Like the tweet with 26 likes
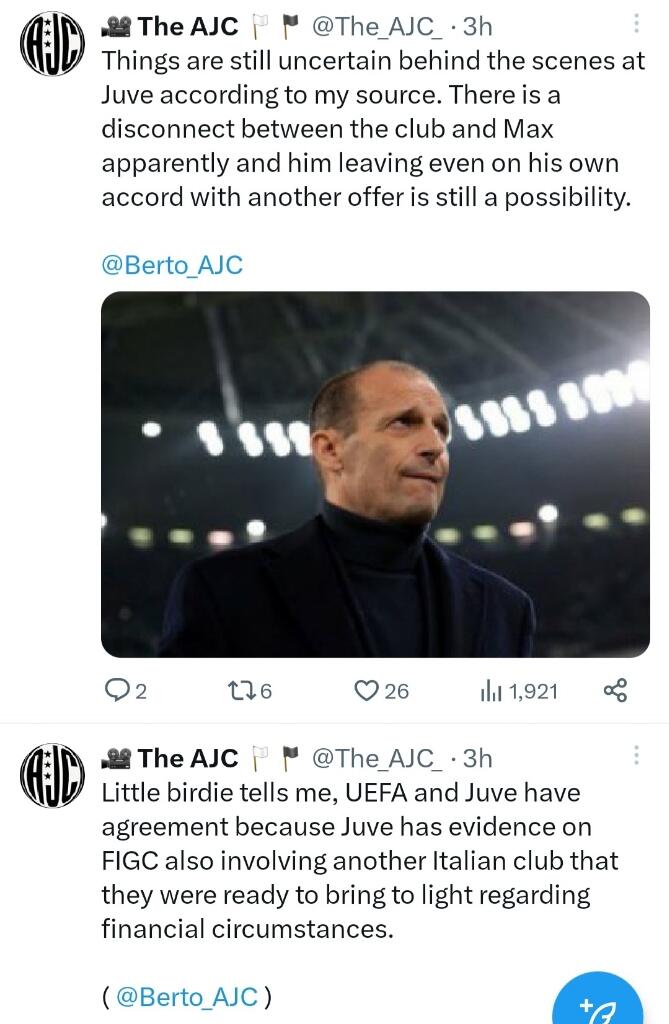Screen dimensions: 669x1024 [369, 690]
